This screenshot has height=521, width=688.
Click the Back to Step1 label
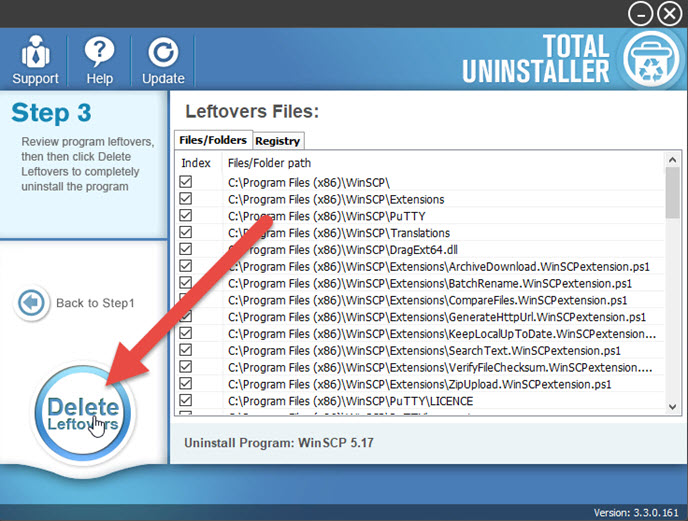[95, 303]
